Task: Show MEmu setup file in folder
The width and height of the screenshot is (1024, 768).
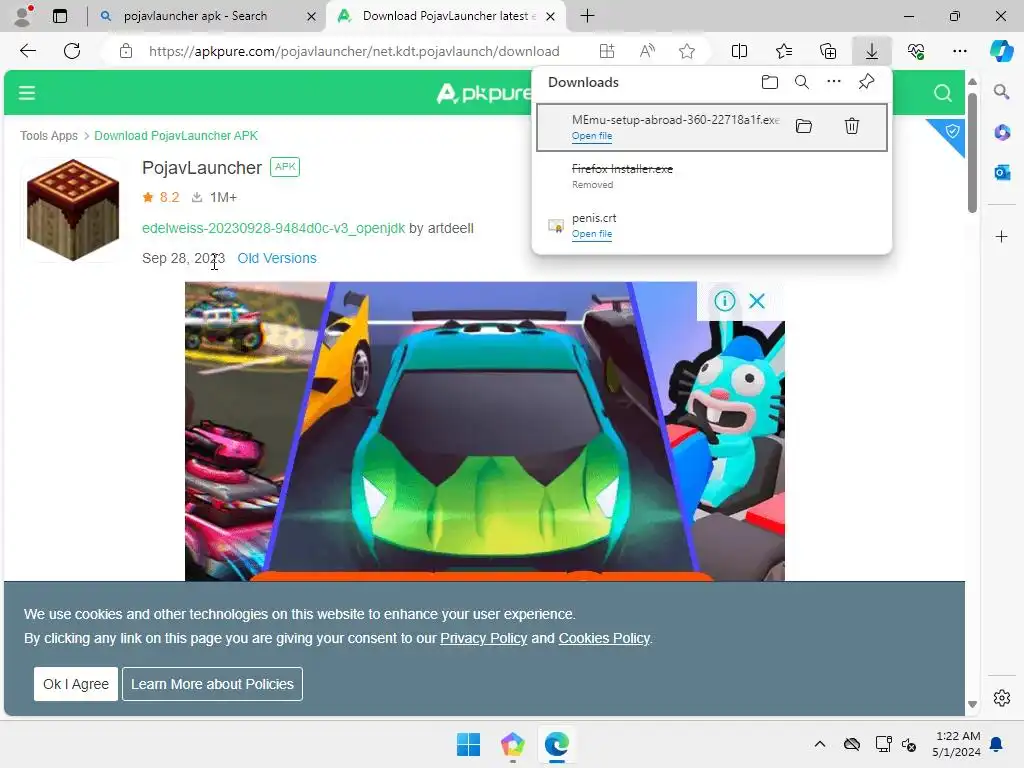Action: tap(804, 126)
